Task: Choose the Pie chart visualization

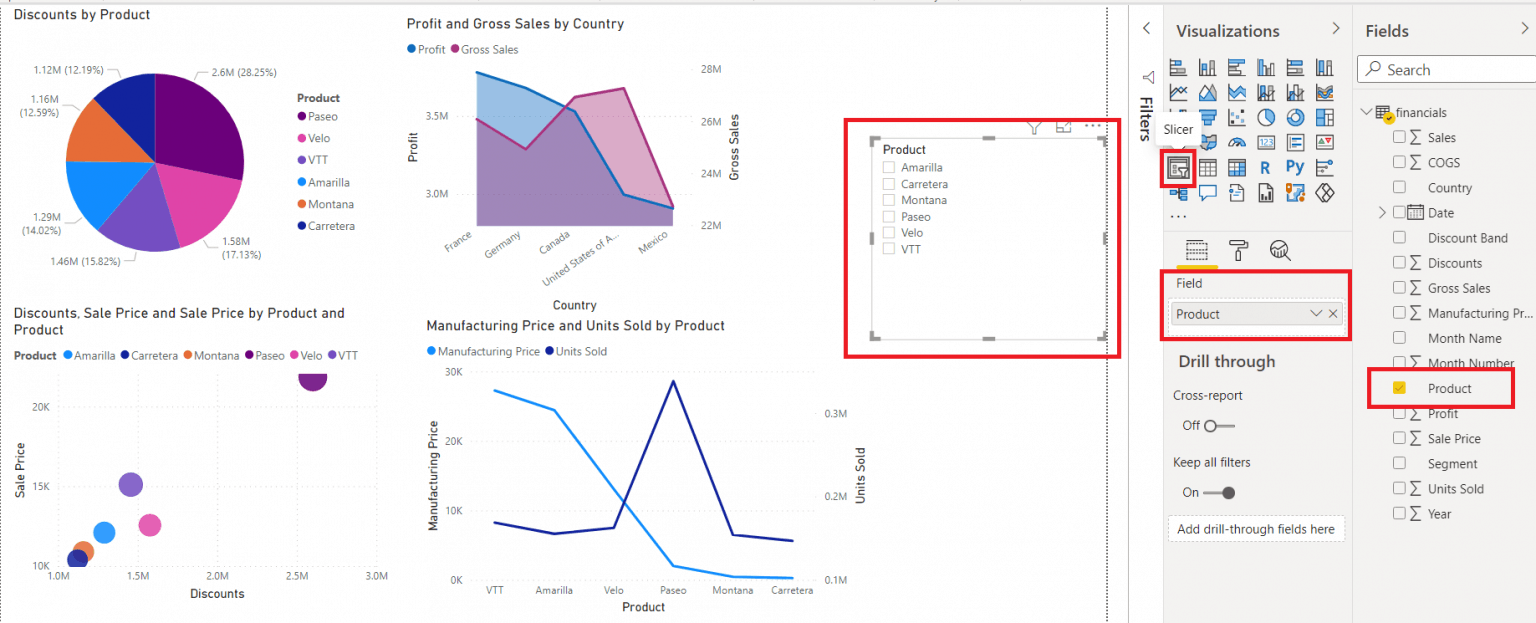Action: [x=1266, y=117]
